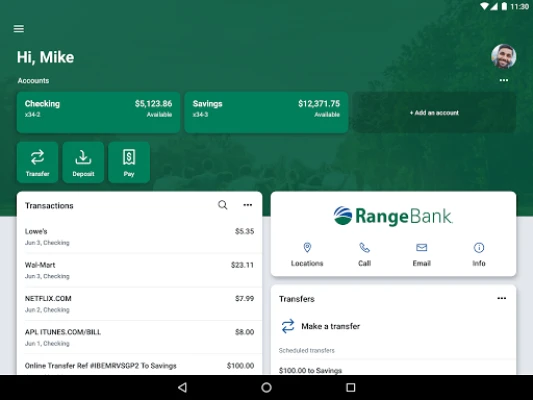Tap the Android back navigation button

[x=183, y=387]
